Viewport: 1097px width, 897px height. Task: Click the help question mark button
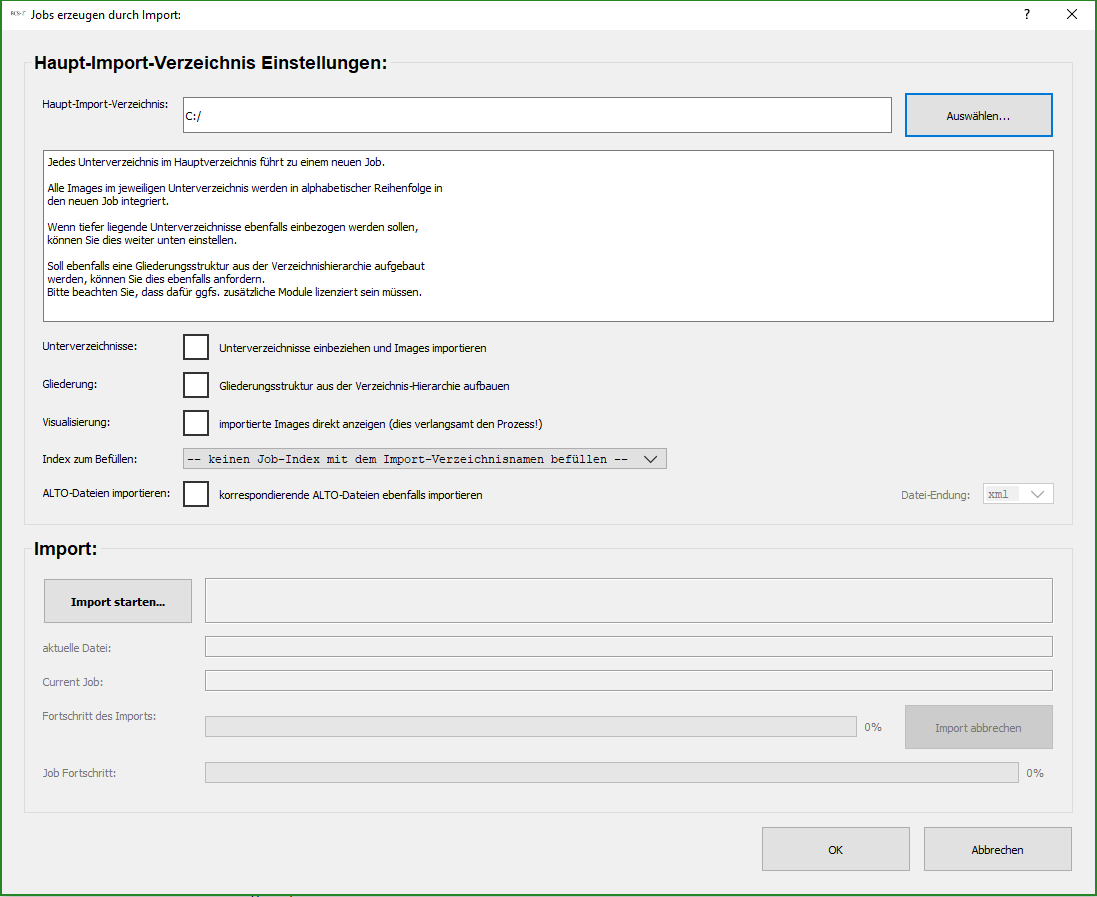click(x=1026, y=15)
